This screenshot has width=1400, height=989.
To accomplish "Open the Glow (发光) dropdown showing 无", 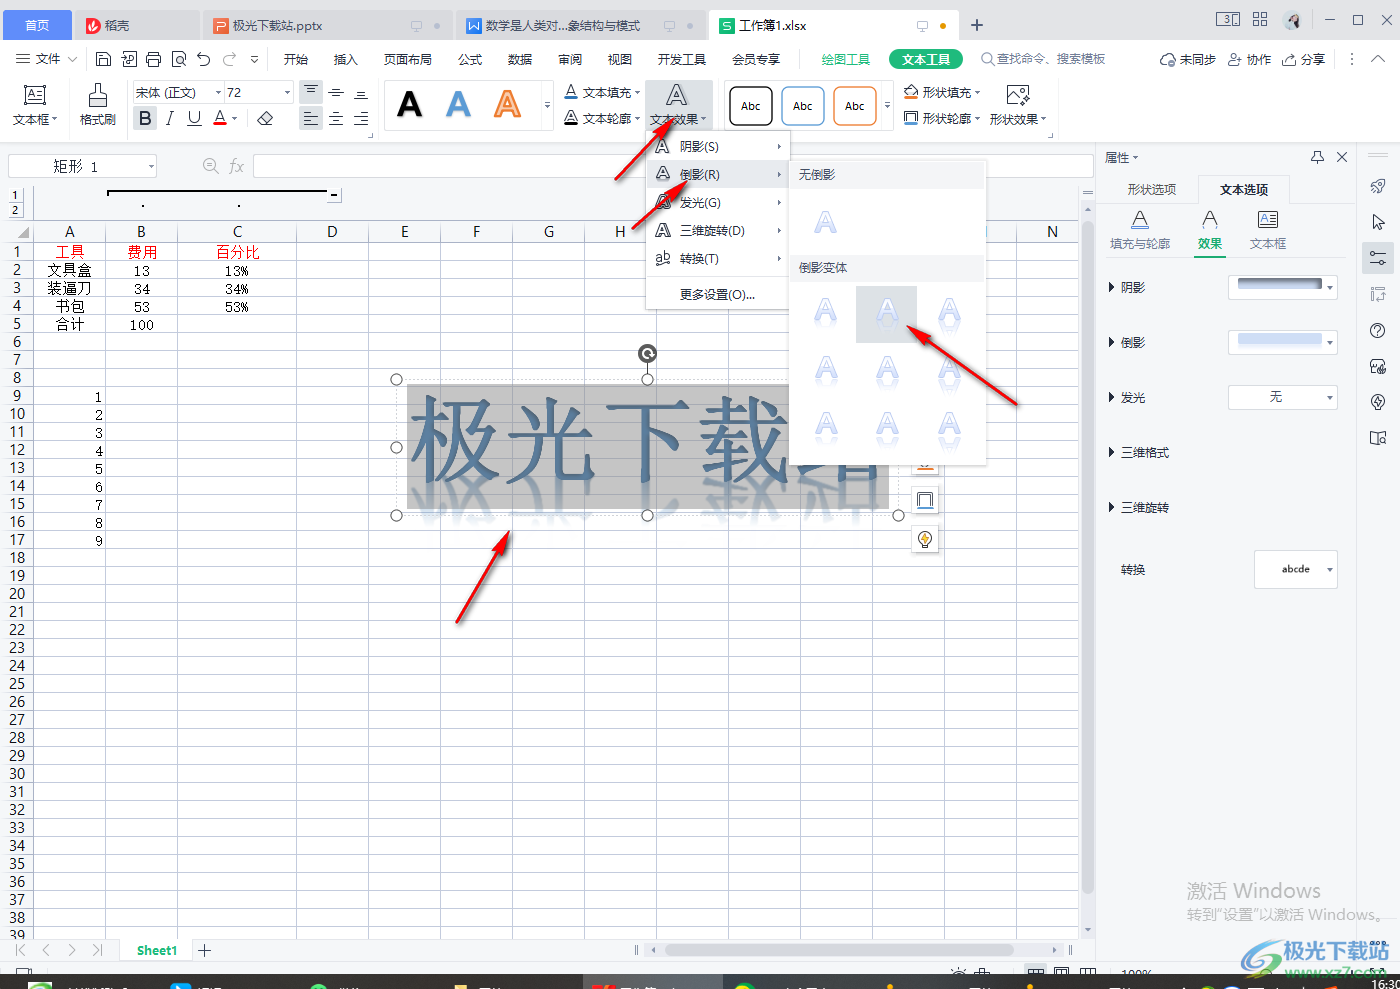I will point(1283,397).
